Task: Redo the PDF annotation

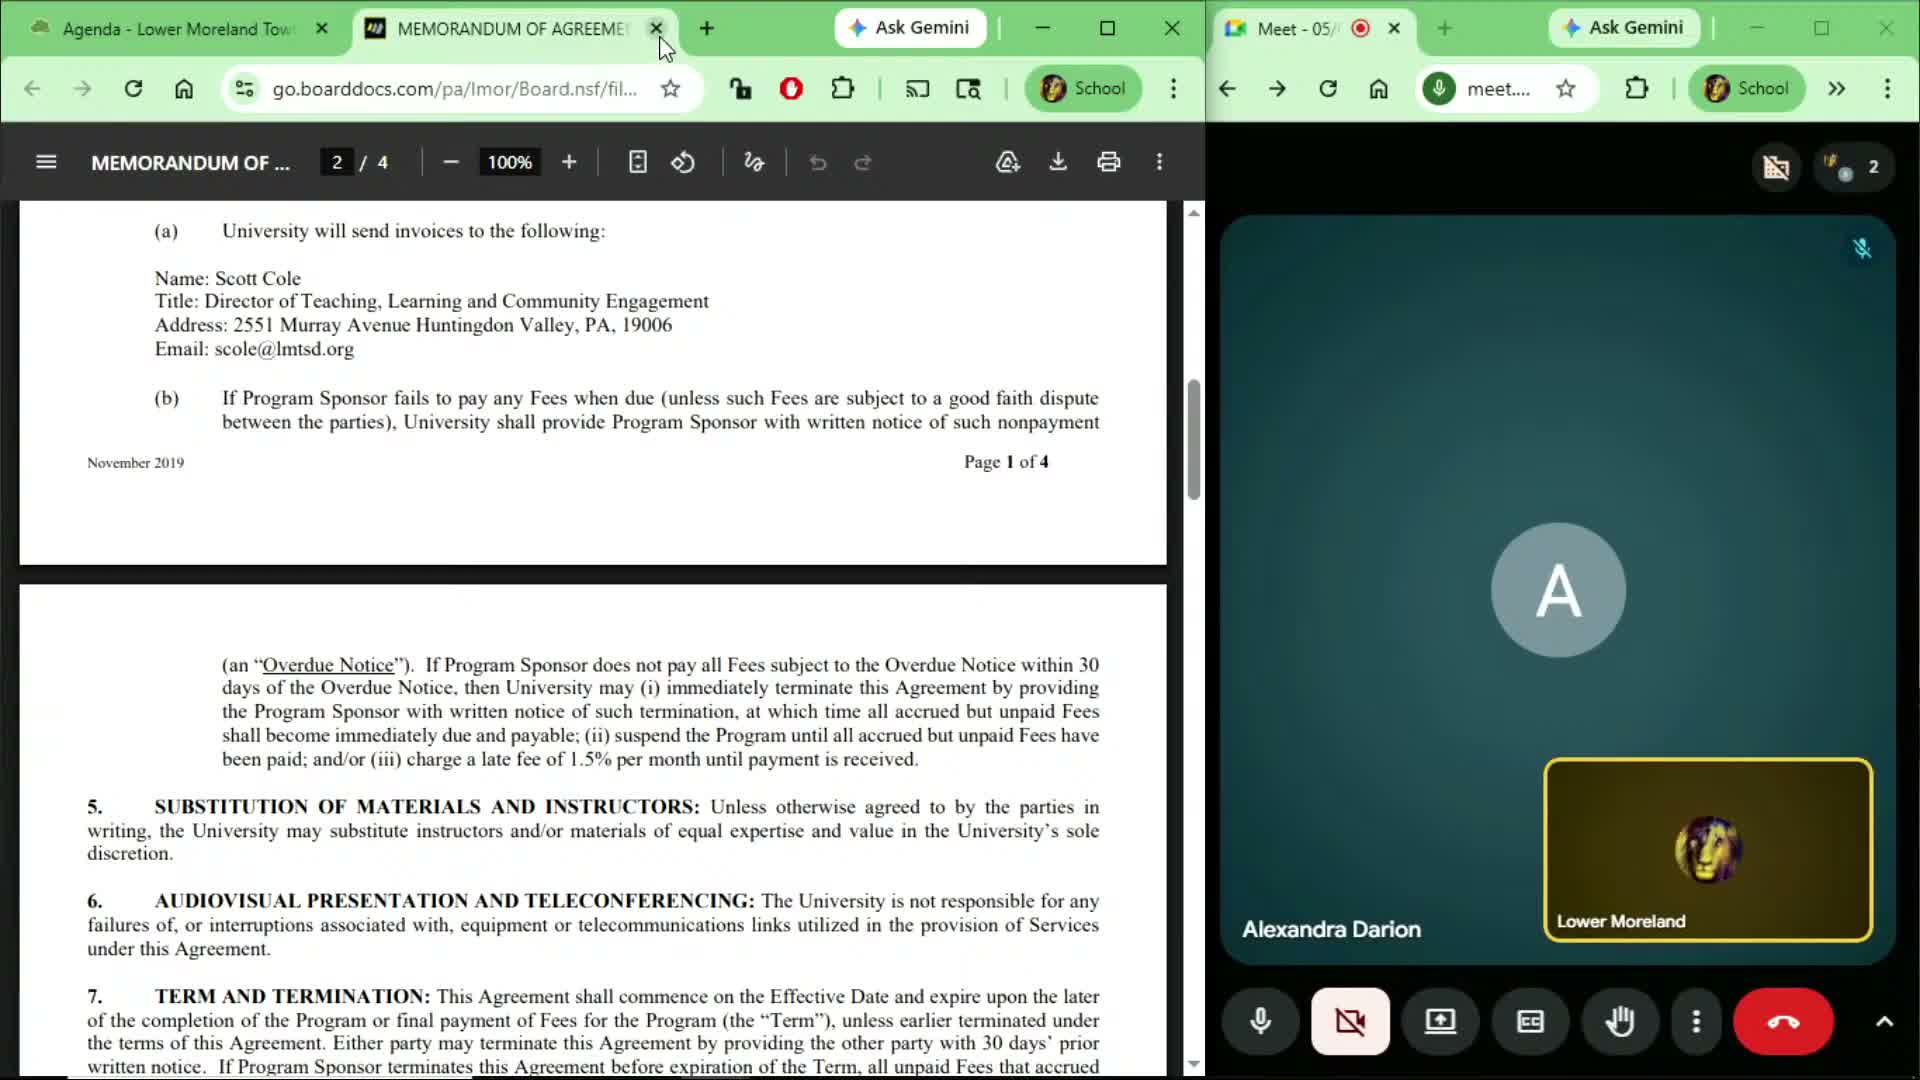Action: coord(863,162)
